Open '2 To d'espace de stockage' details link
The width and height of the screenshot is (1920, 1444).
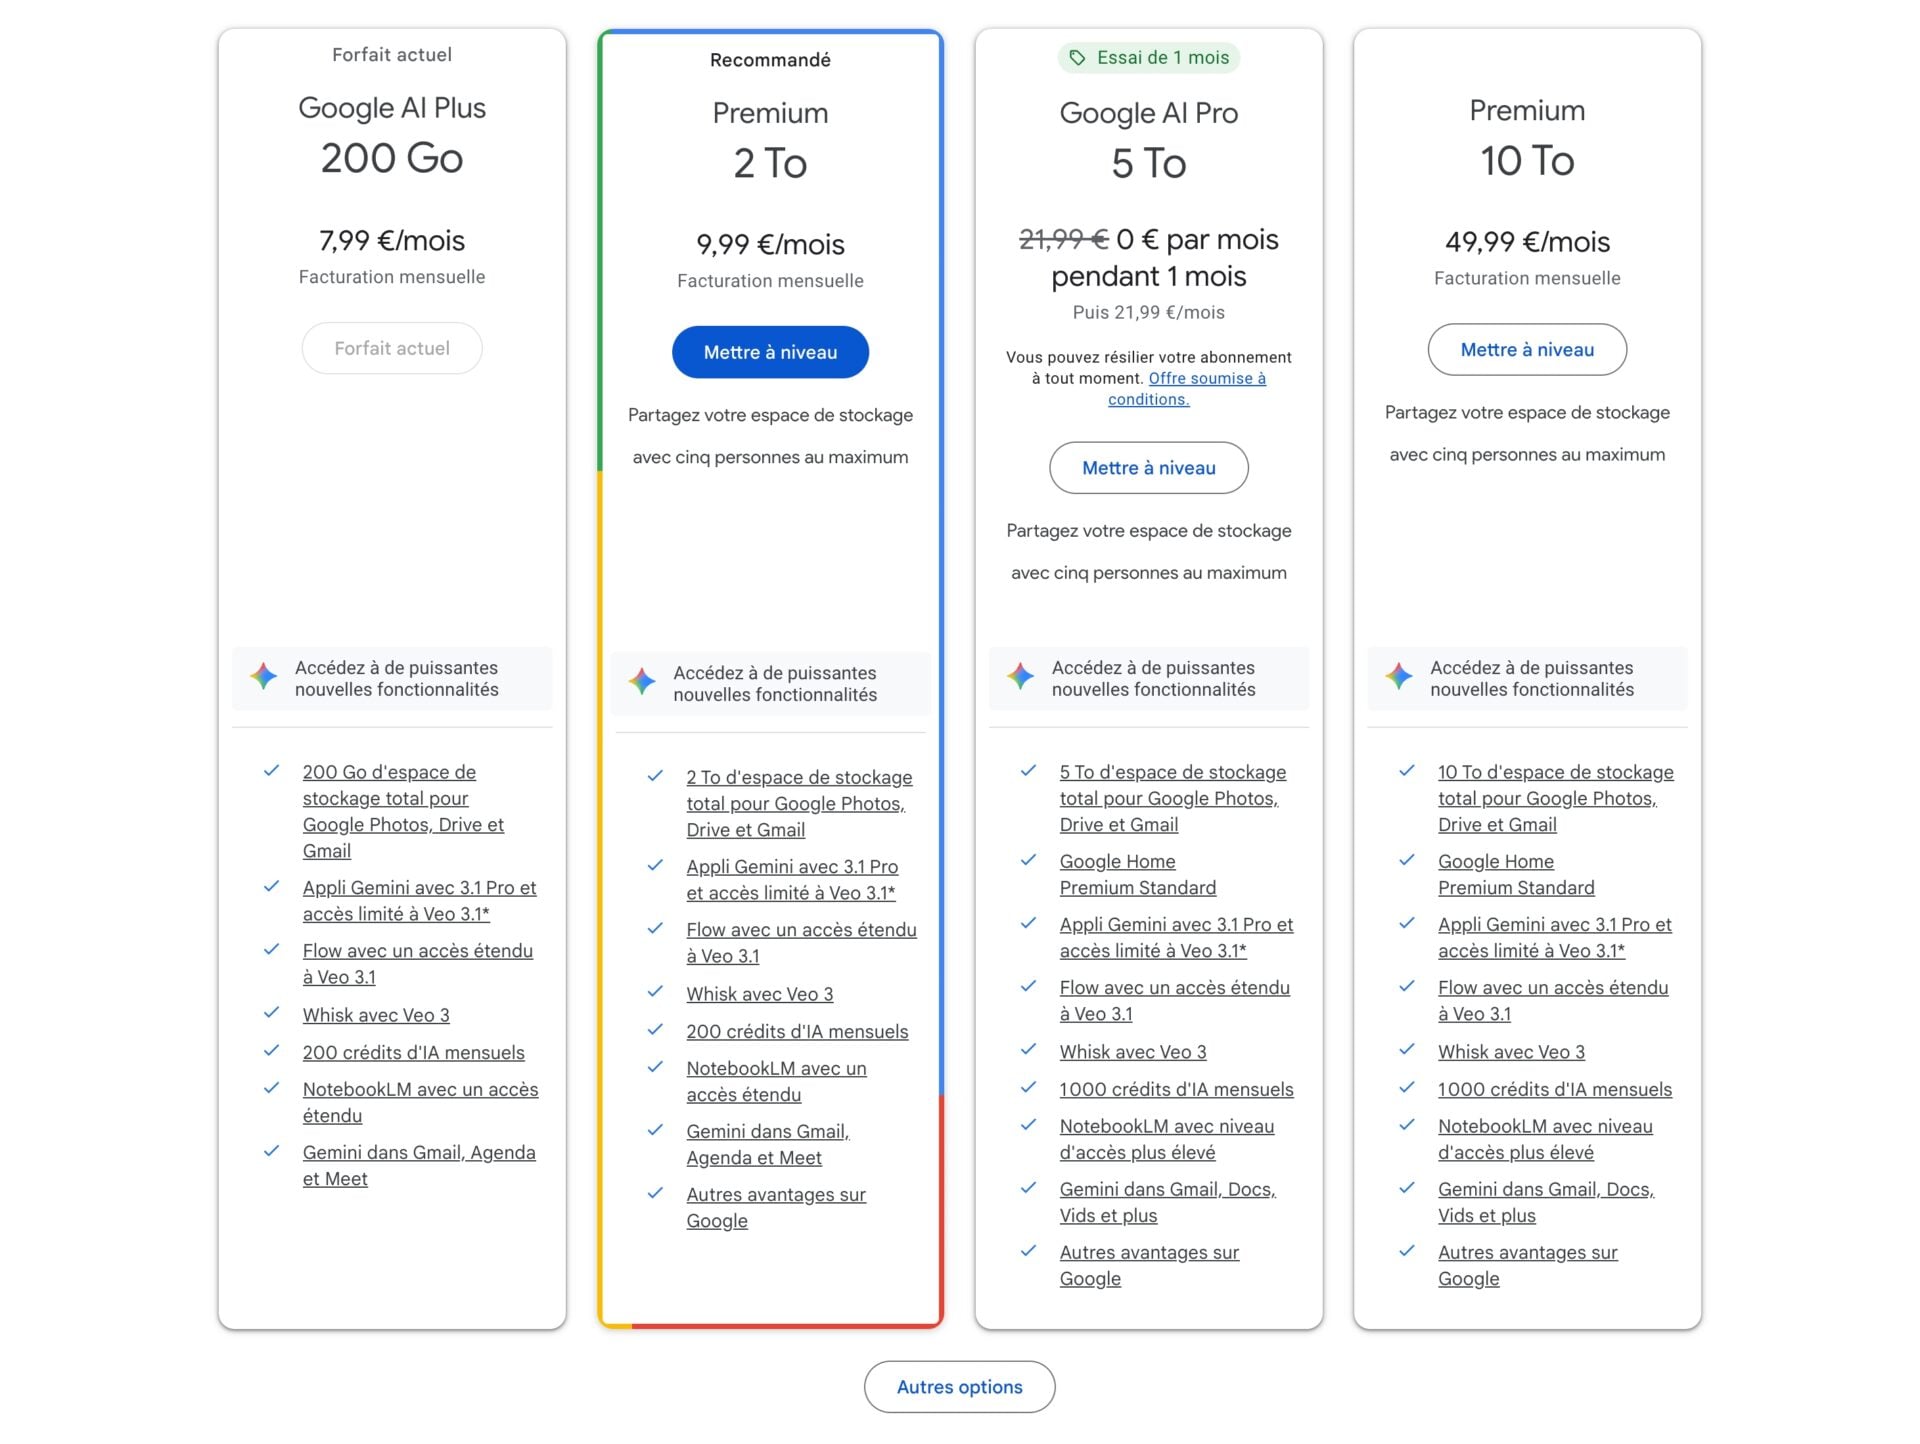click(x=799, y=776)
